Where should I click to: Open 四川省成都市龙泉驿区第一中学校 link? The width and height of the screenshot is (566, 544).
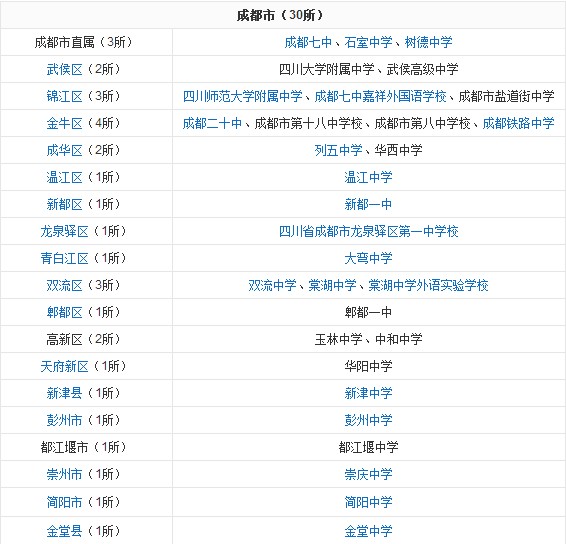click(368, 231)
